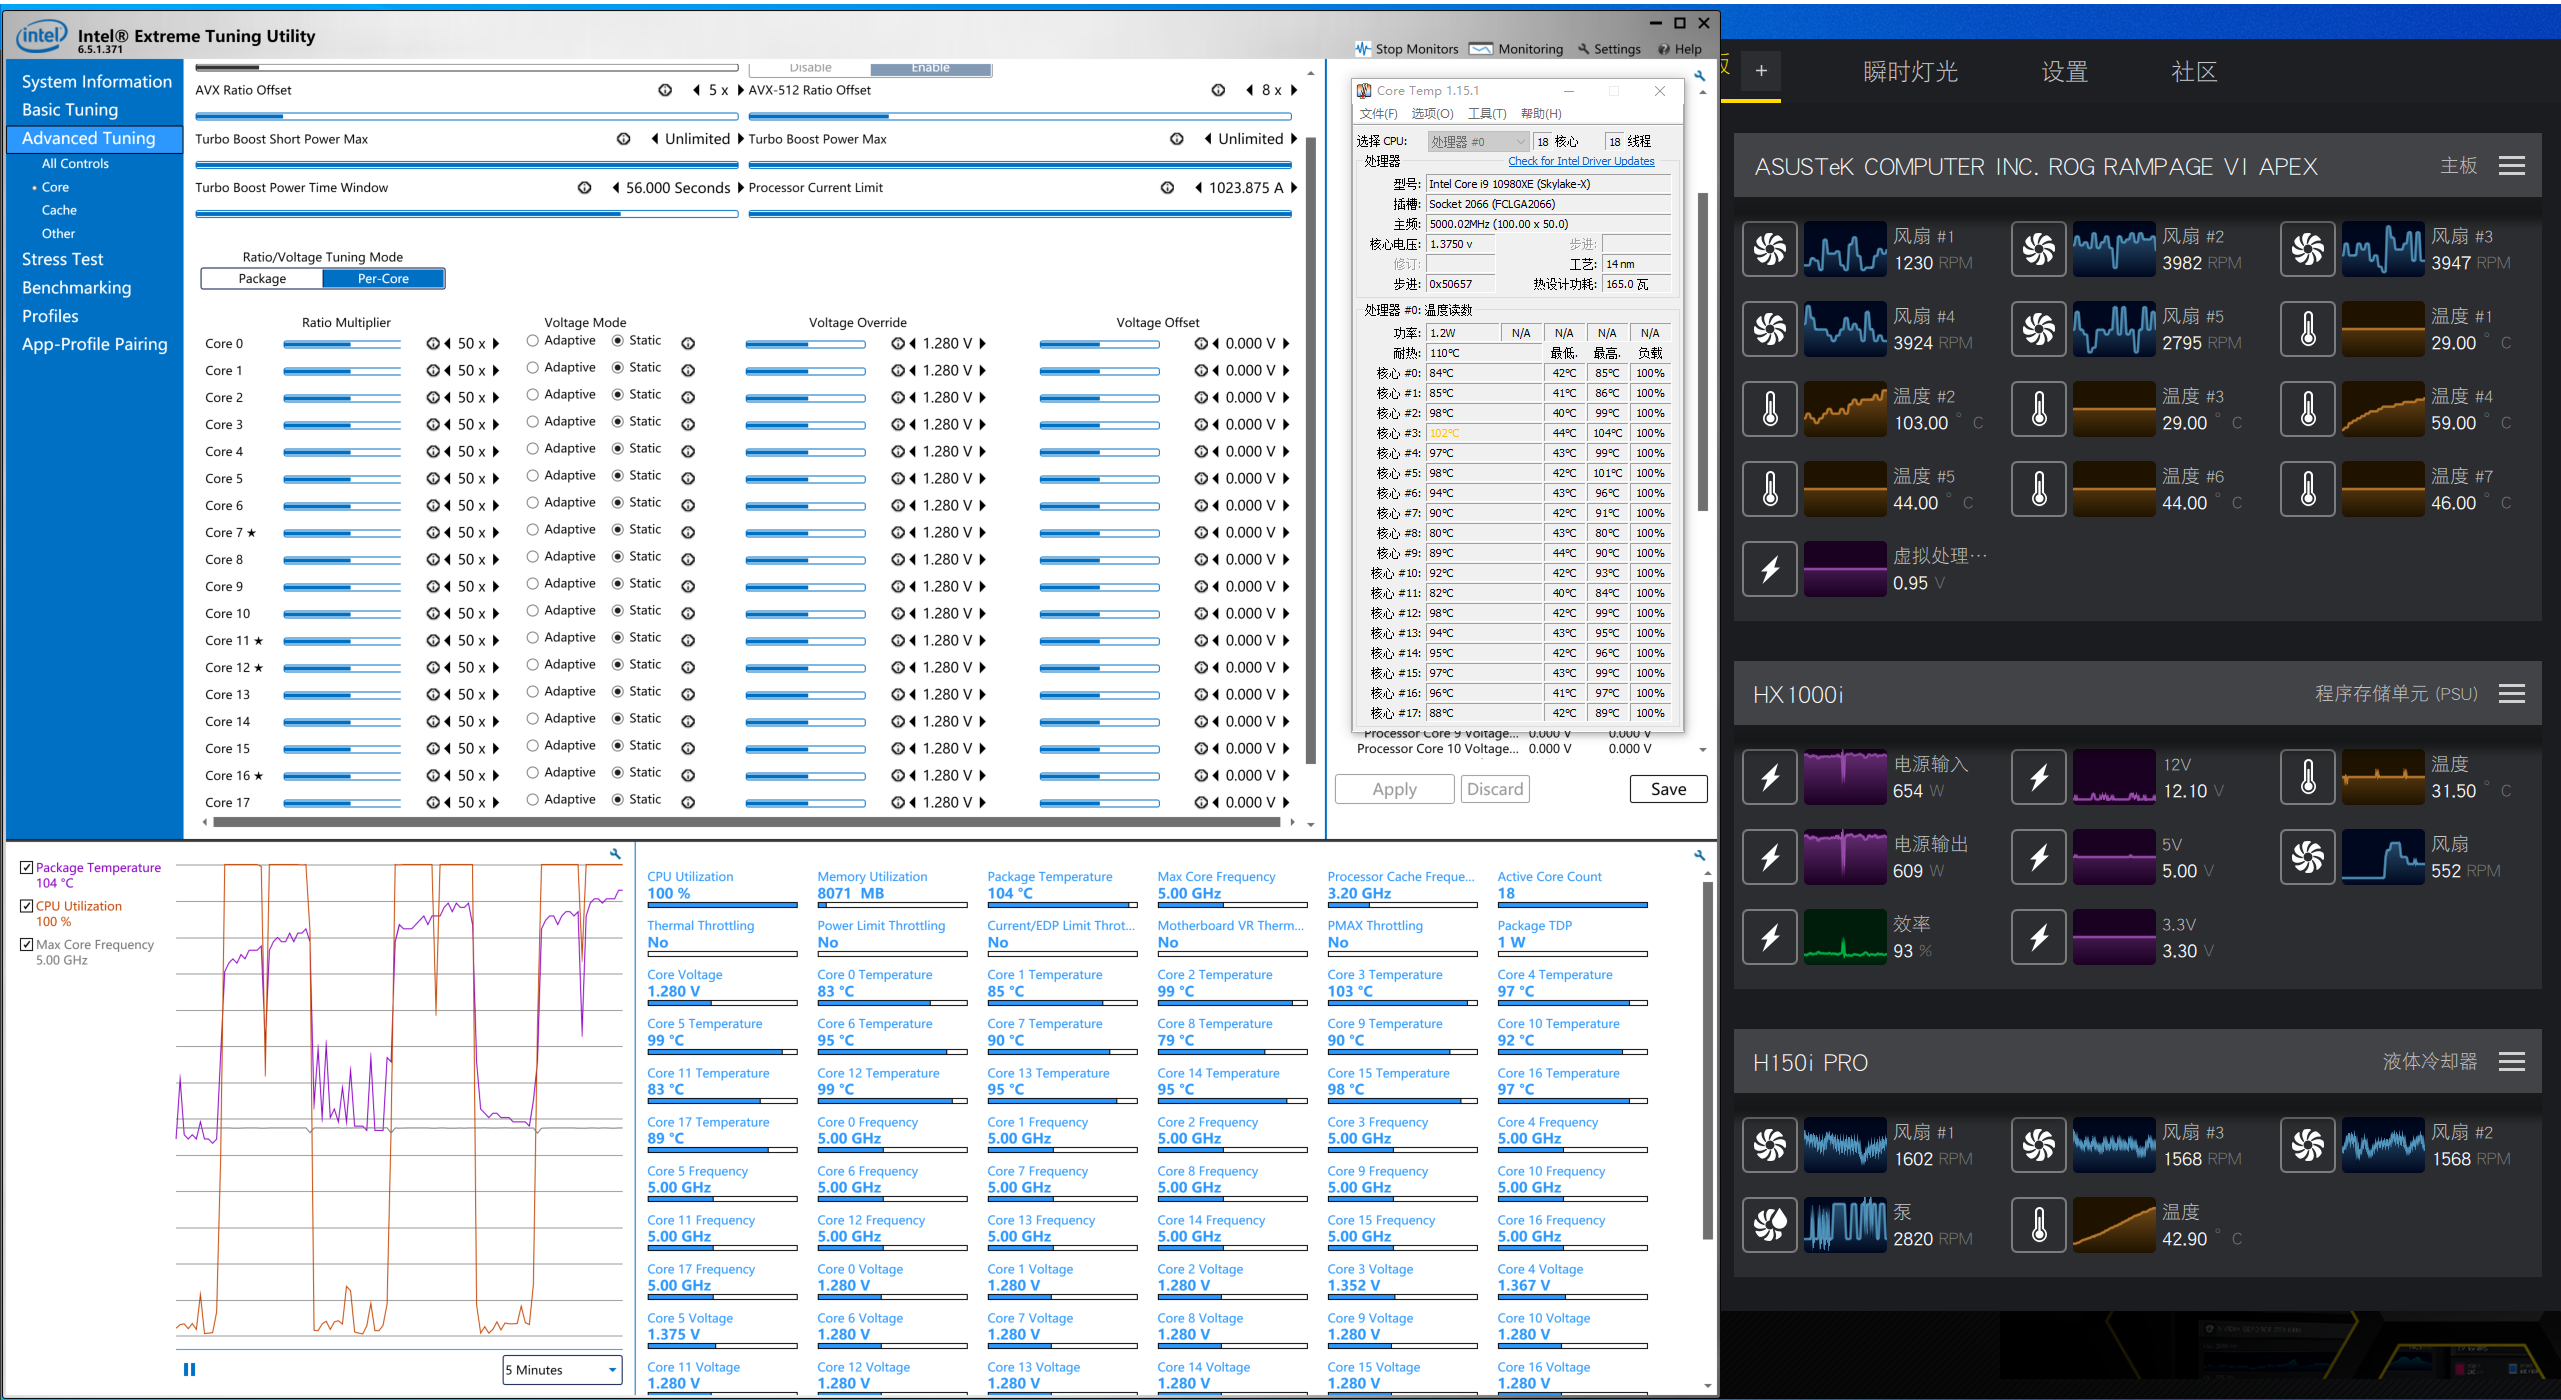Open hamburger menu of ASUSTeK ROG RAMPAGE panel

point(2512,166)
